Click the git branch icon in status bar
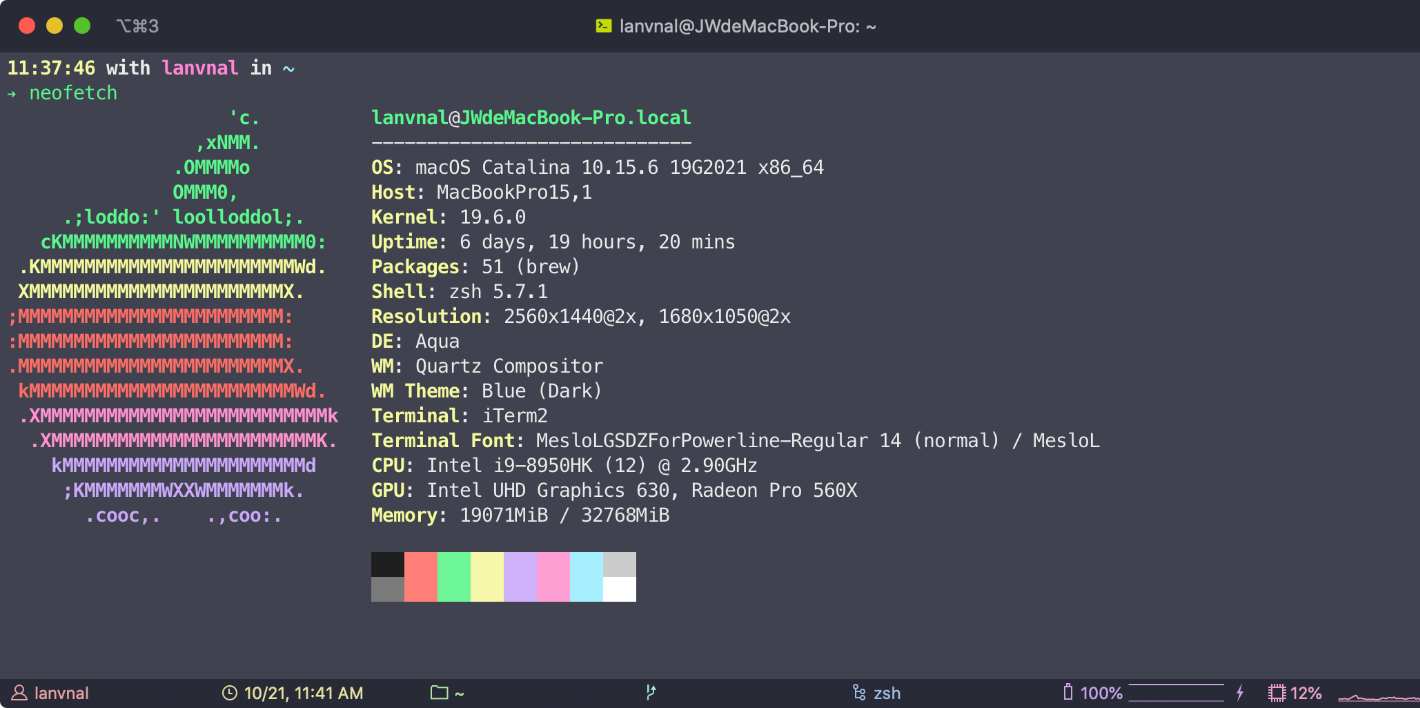This screenshot has width=1420, height=708. pyautogui.click(x=650, y=693)
